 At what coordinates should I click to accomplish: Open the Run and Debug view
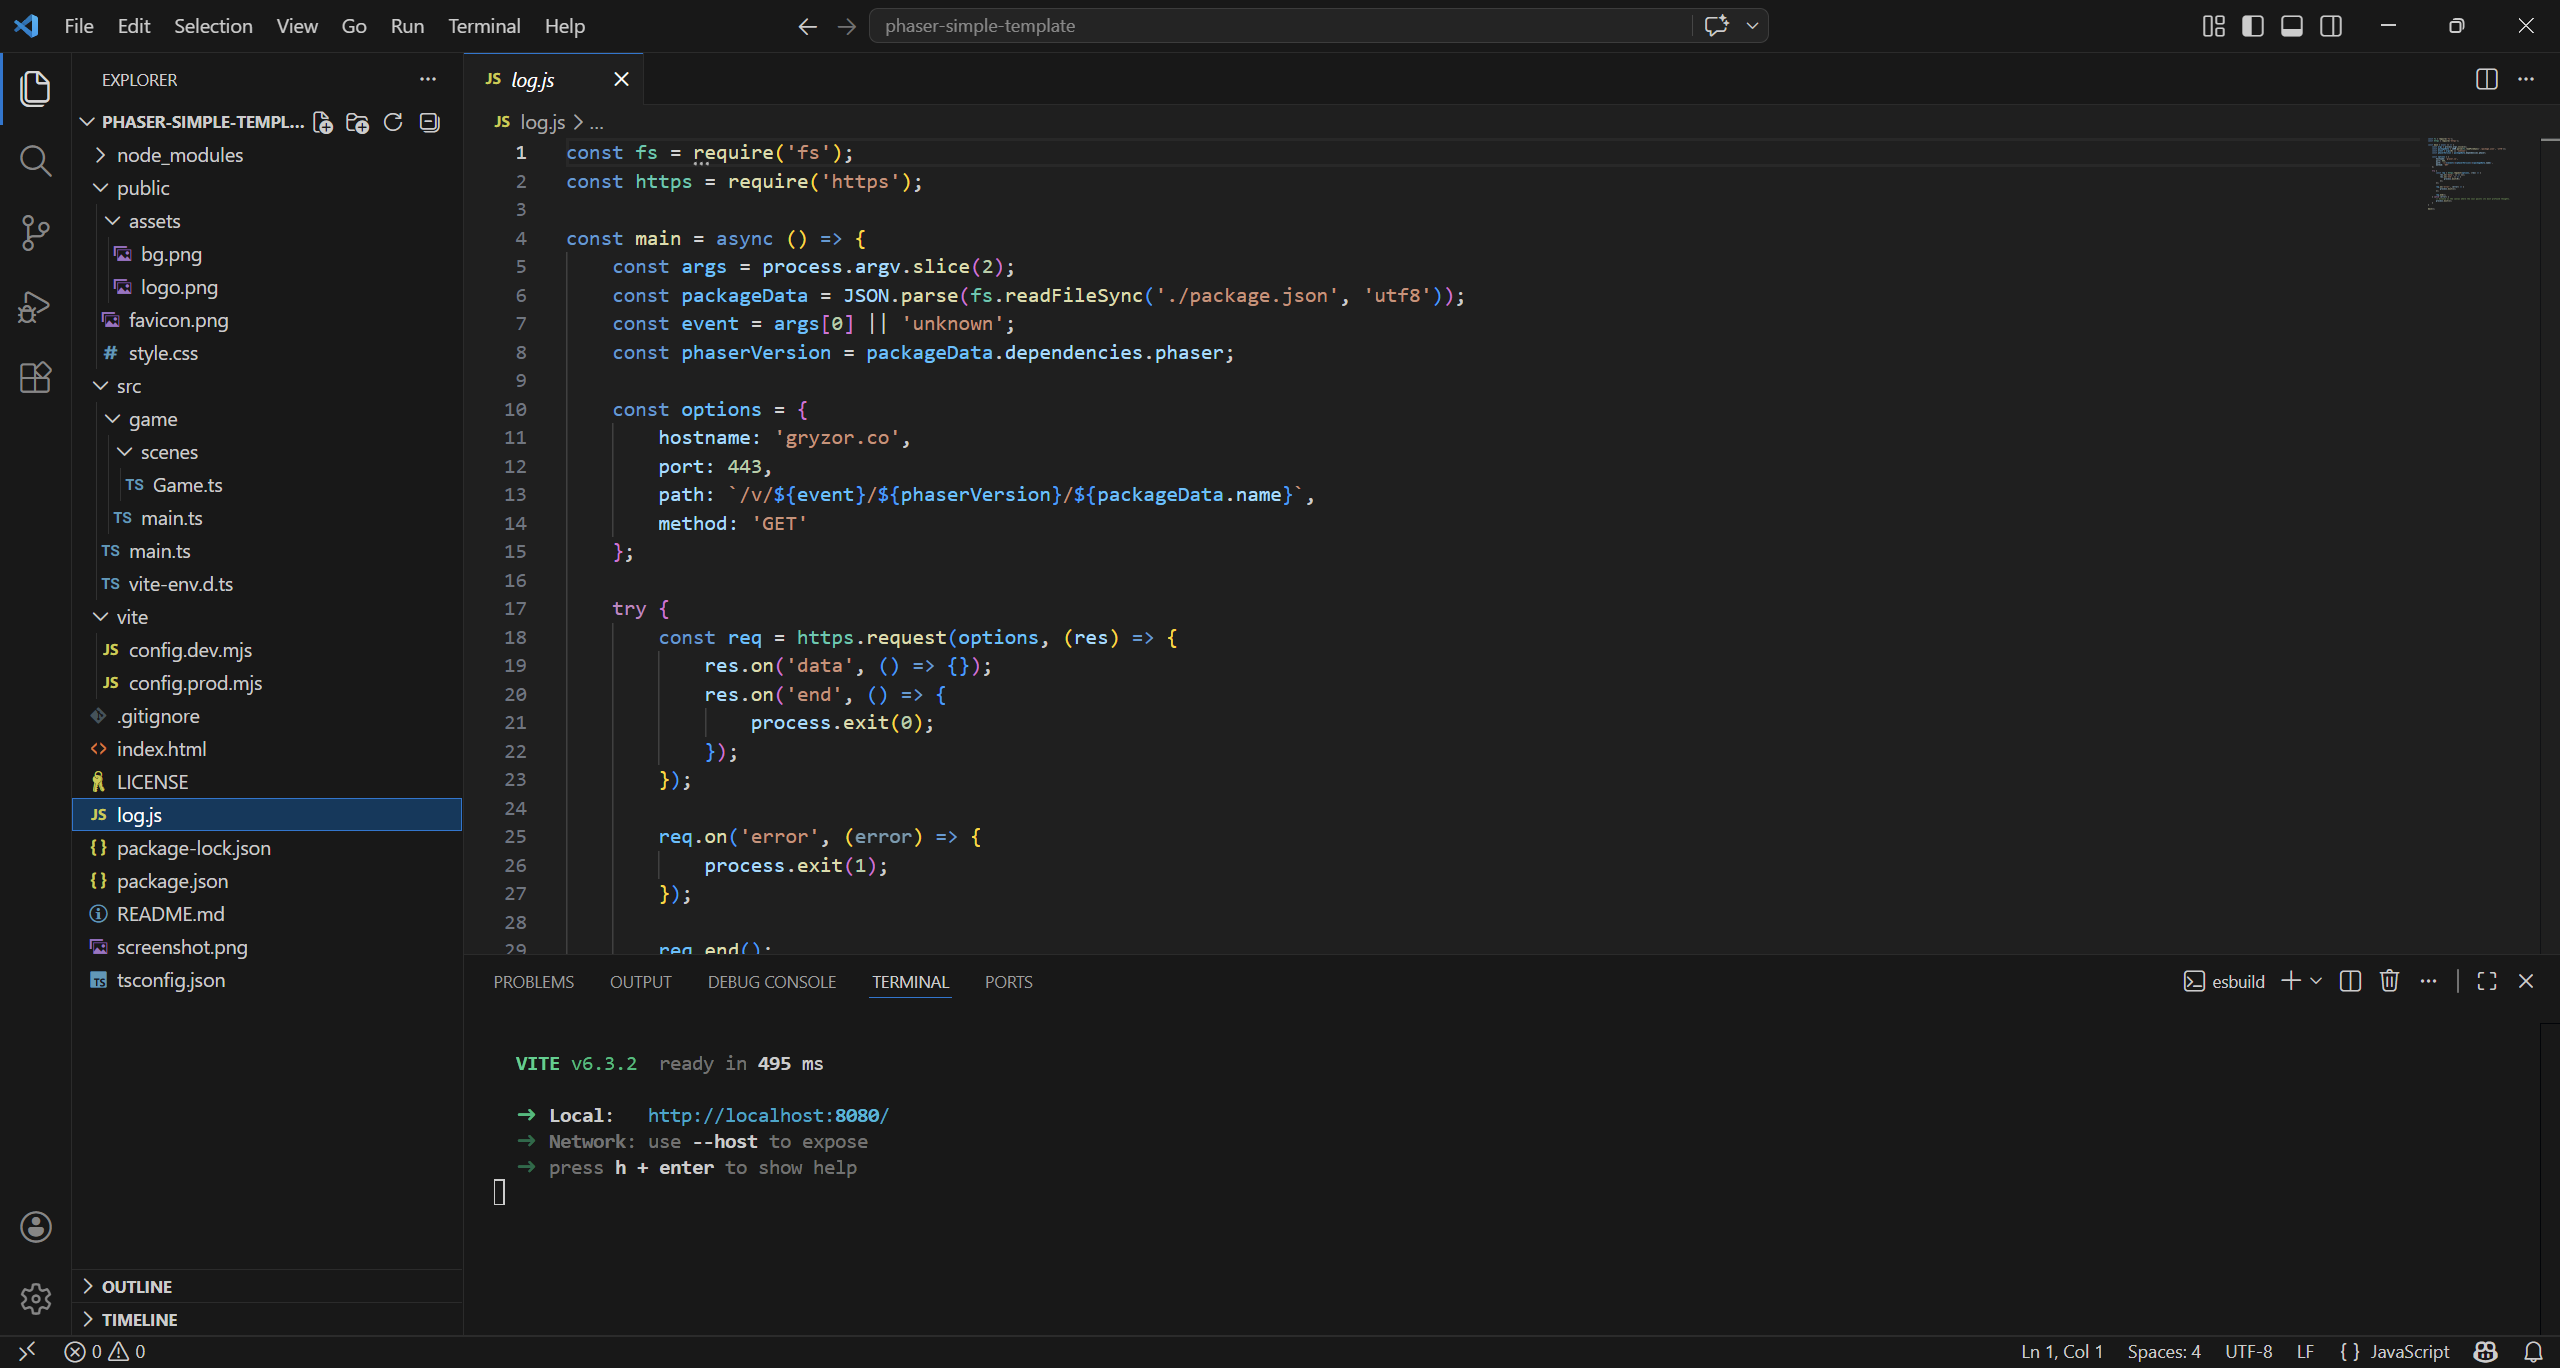35,306
